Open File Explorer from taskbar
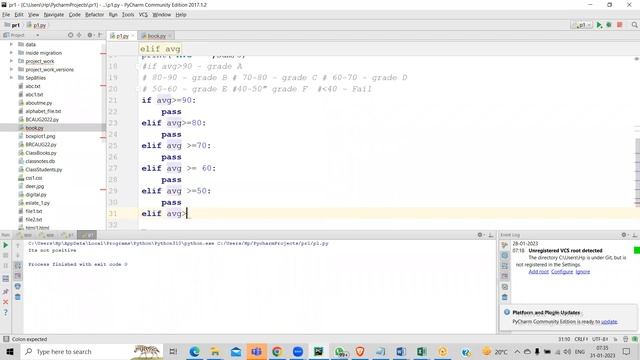640x360 pixels. 215,351
